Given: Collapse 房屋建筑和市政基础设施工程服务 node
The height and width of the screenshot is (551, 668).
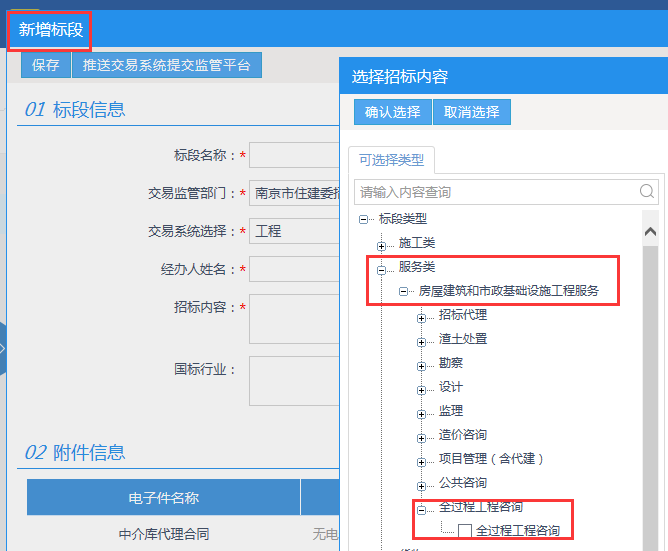Looking at the screenshot, I should [x=401, y=292].
